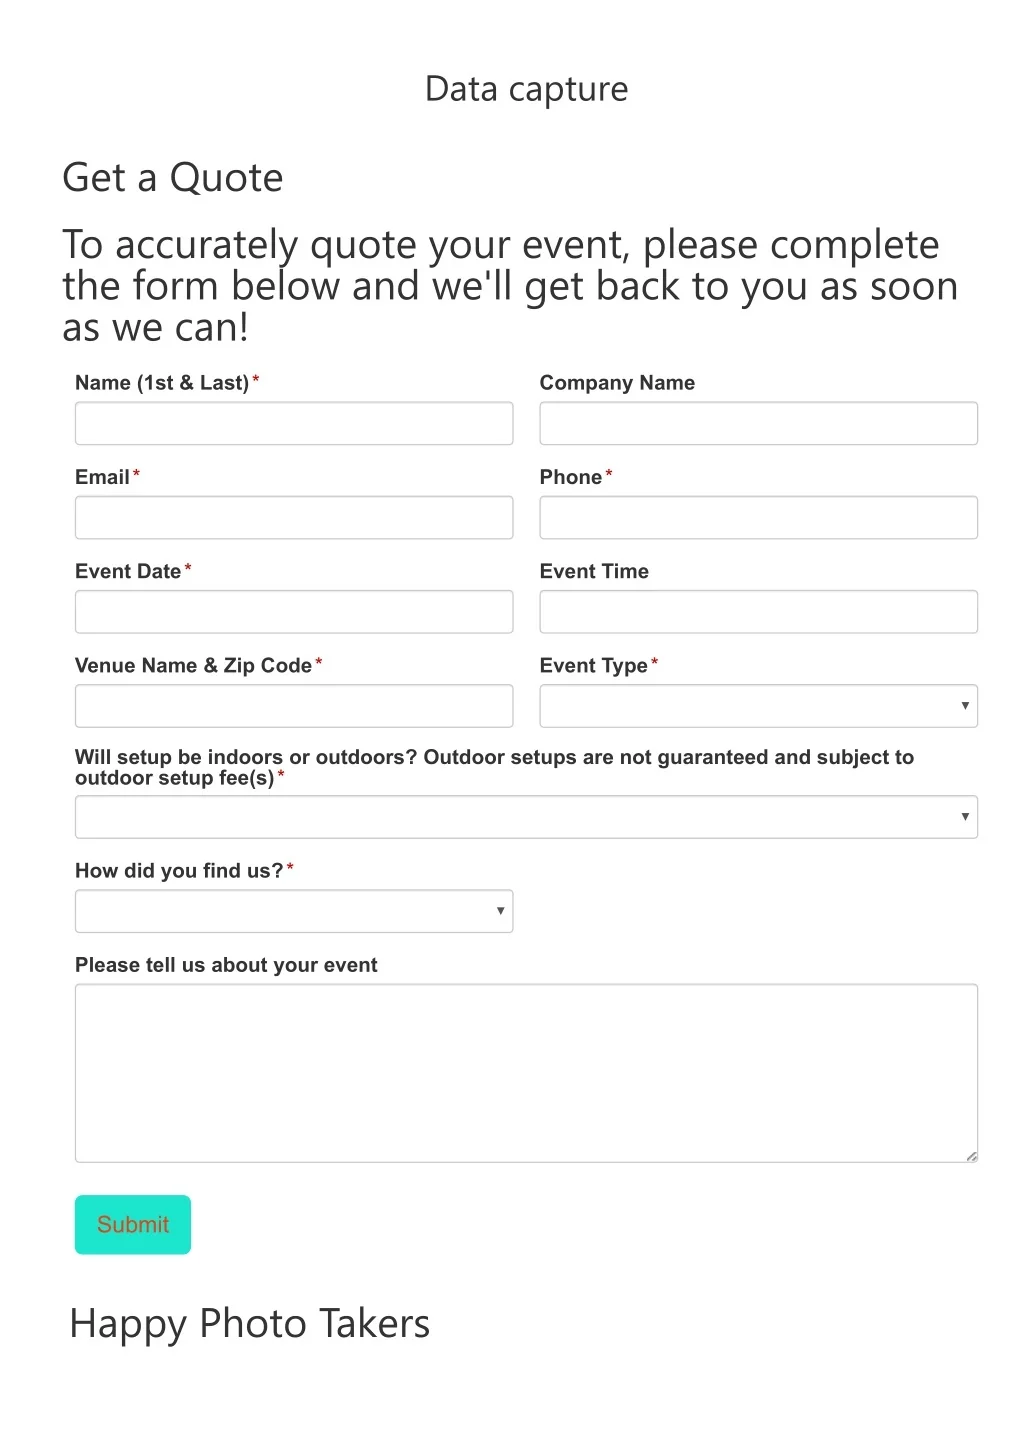Click the Venue Name & Zip Code field
The width and height of the screenshot is (1024, 1449).
pyautogui.click(x=294, y=706)
